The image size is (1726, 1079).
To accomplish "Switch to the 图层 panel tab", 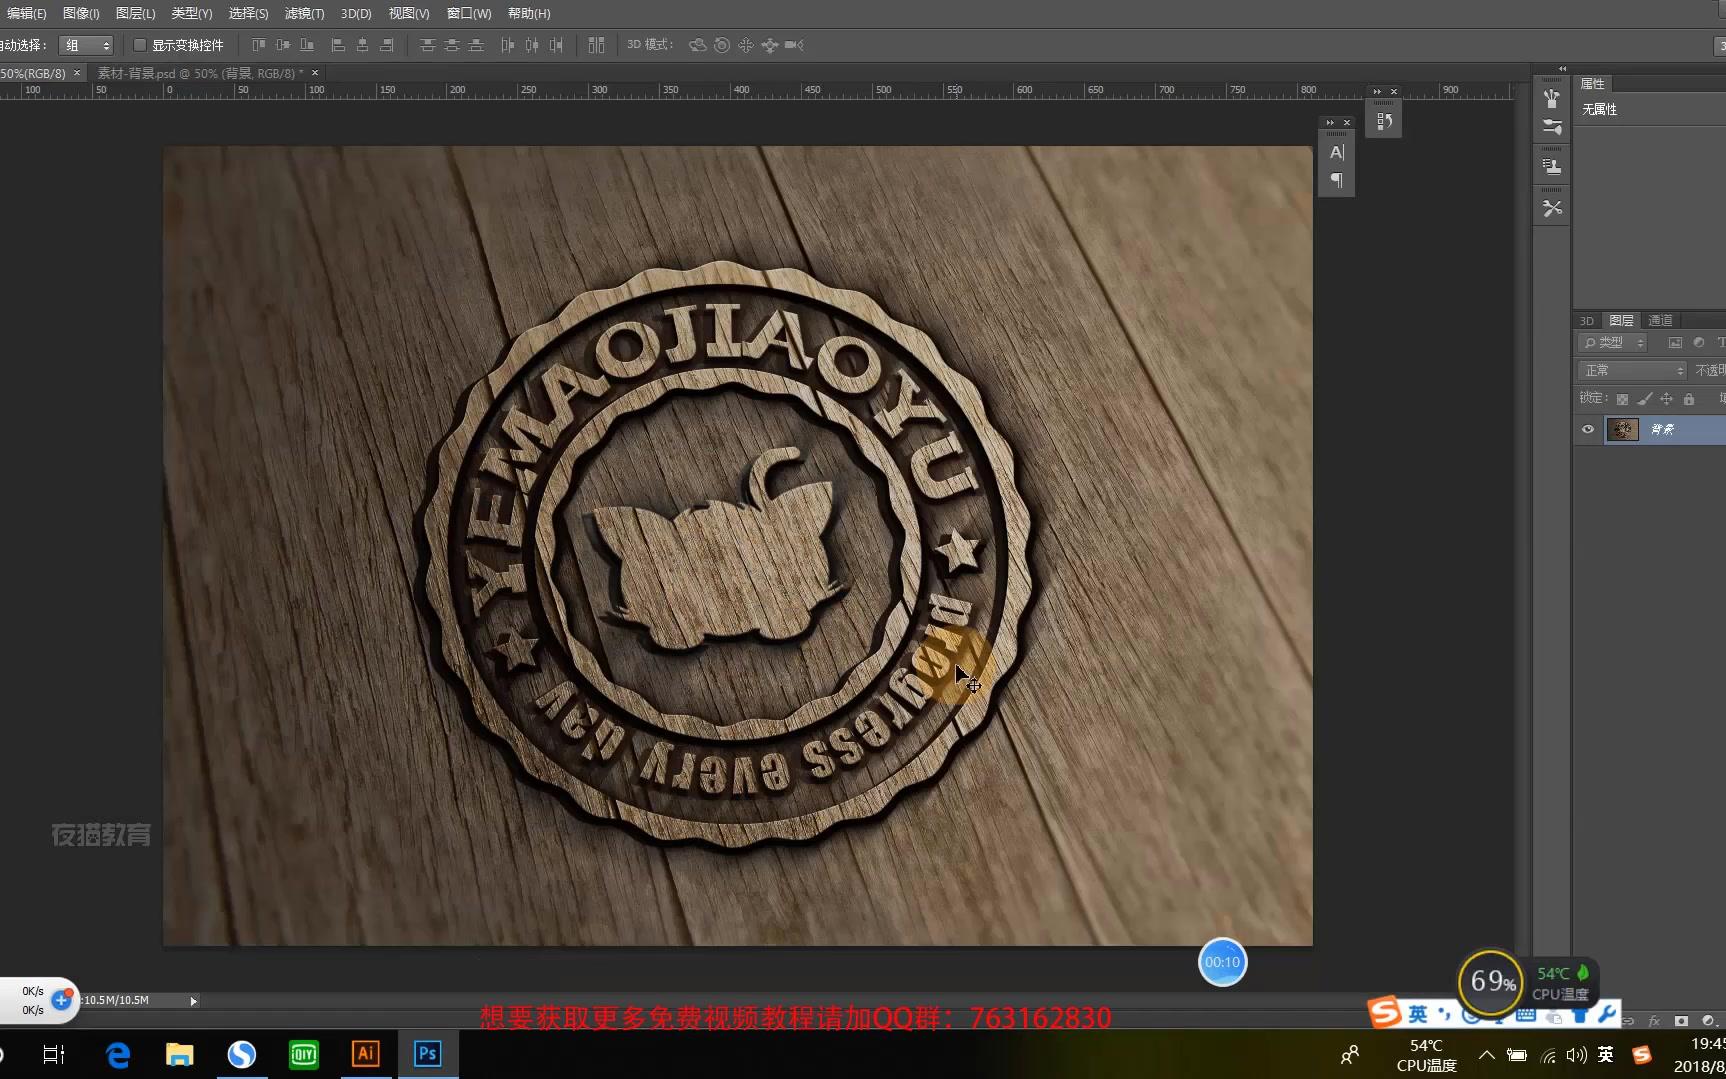I will point(1622,320).
